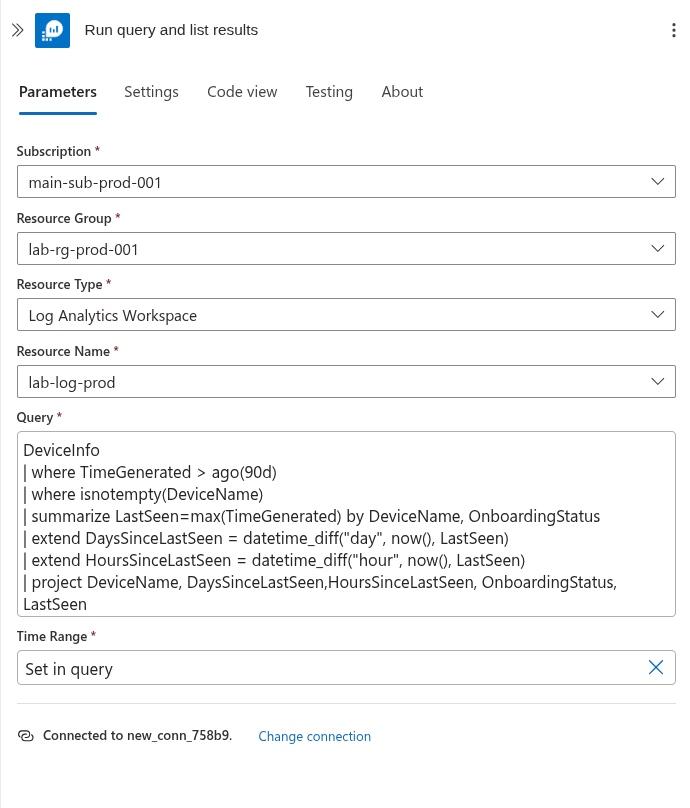The image size is (690, 808).
Task: Expand the Resource Type dropdown chevron
Action: 658,314
